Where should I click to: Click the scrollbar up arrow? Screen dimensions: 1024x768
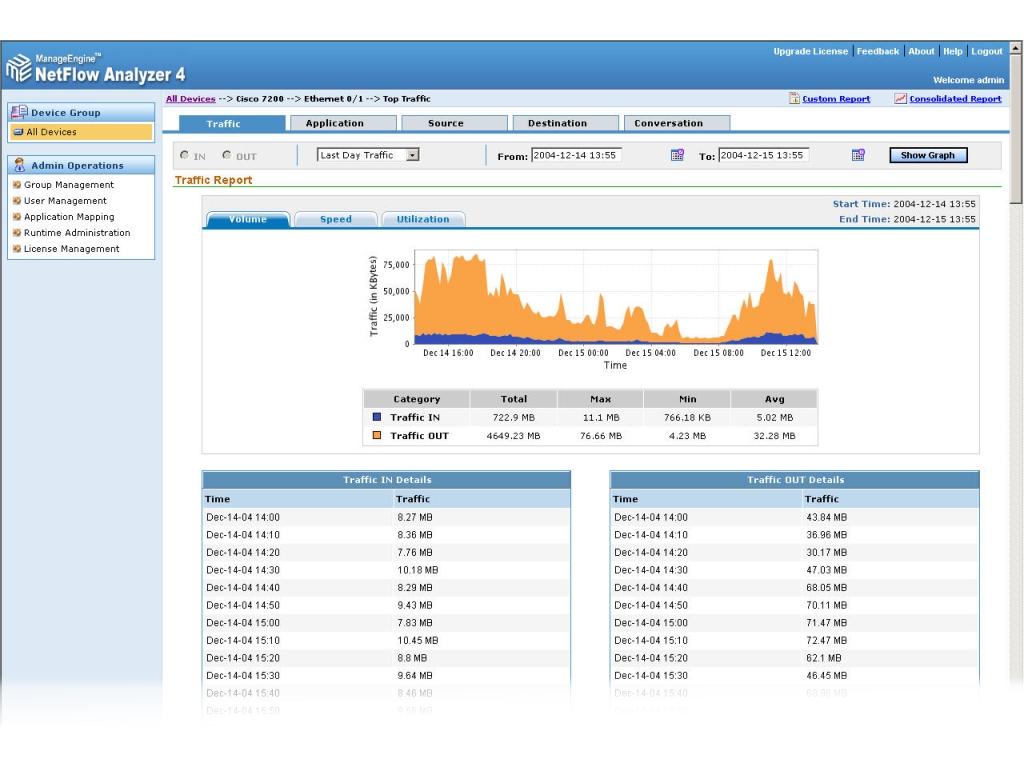pyautogui.click(x=1016, y=48)
